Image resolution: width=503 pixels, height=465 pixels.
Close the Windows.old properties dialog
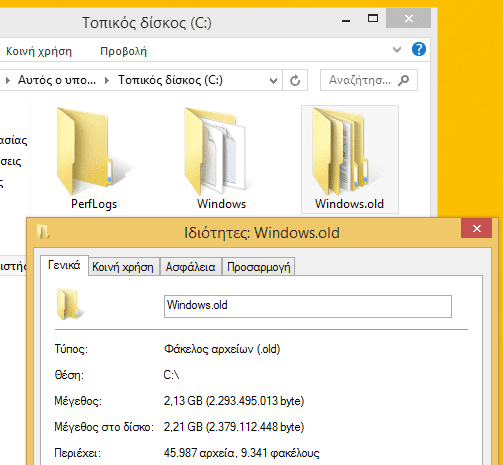pos(477,228)
